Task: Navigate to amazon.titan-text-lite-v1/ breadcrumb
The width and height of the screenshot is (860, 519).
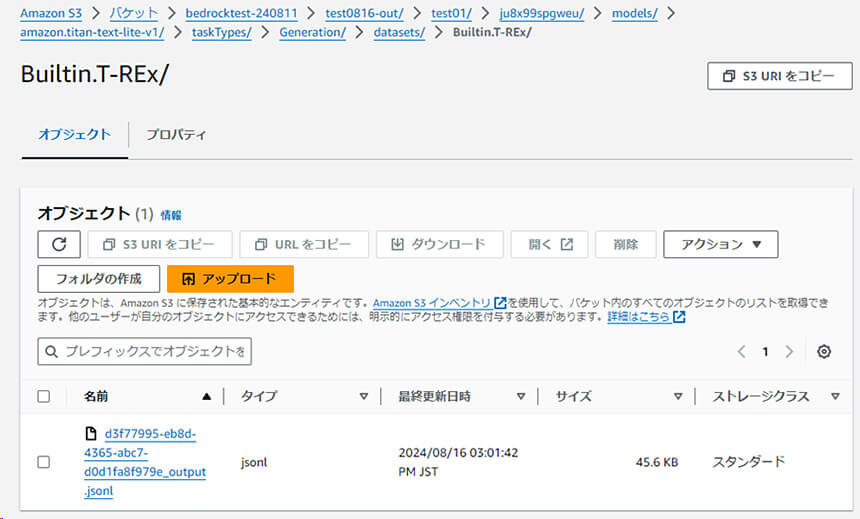Action: (92, 32)
